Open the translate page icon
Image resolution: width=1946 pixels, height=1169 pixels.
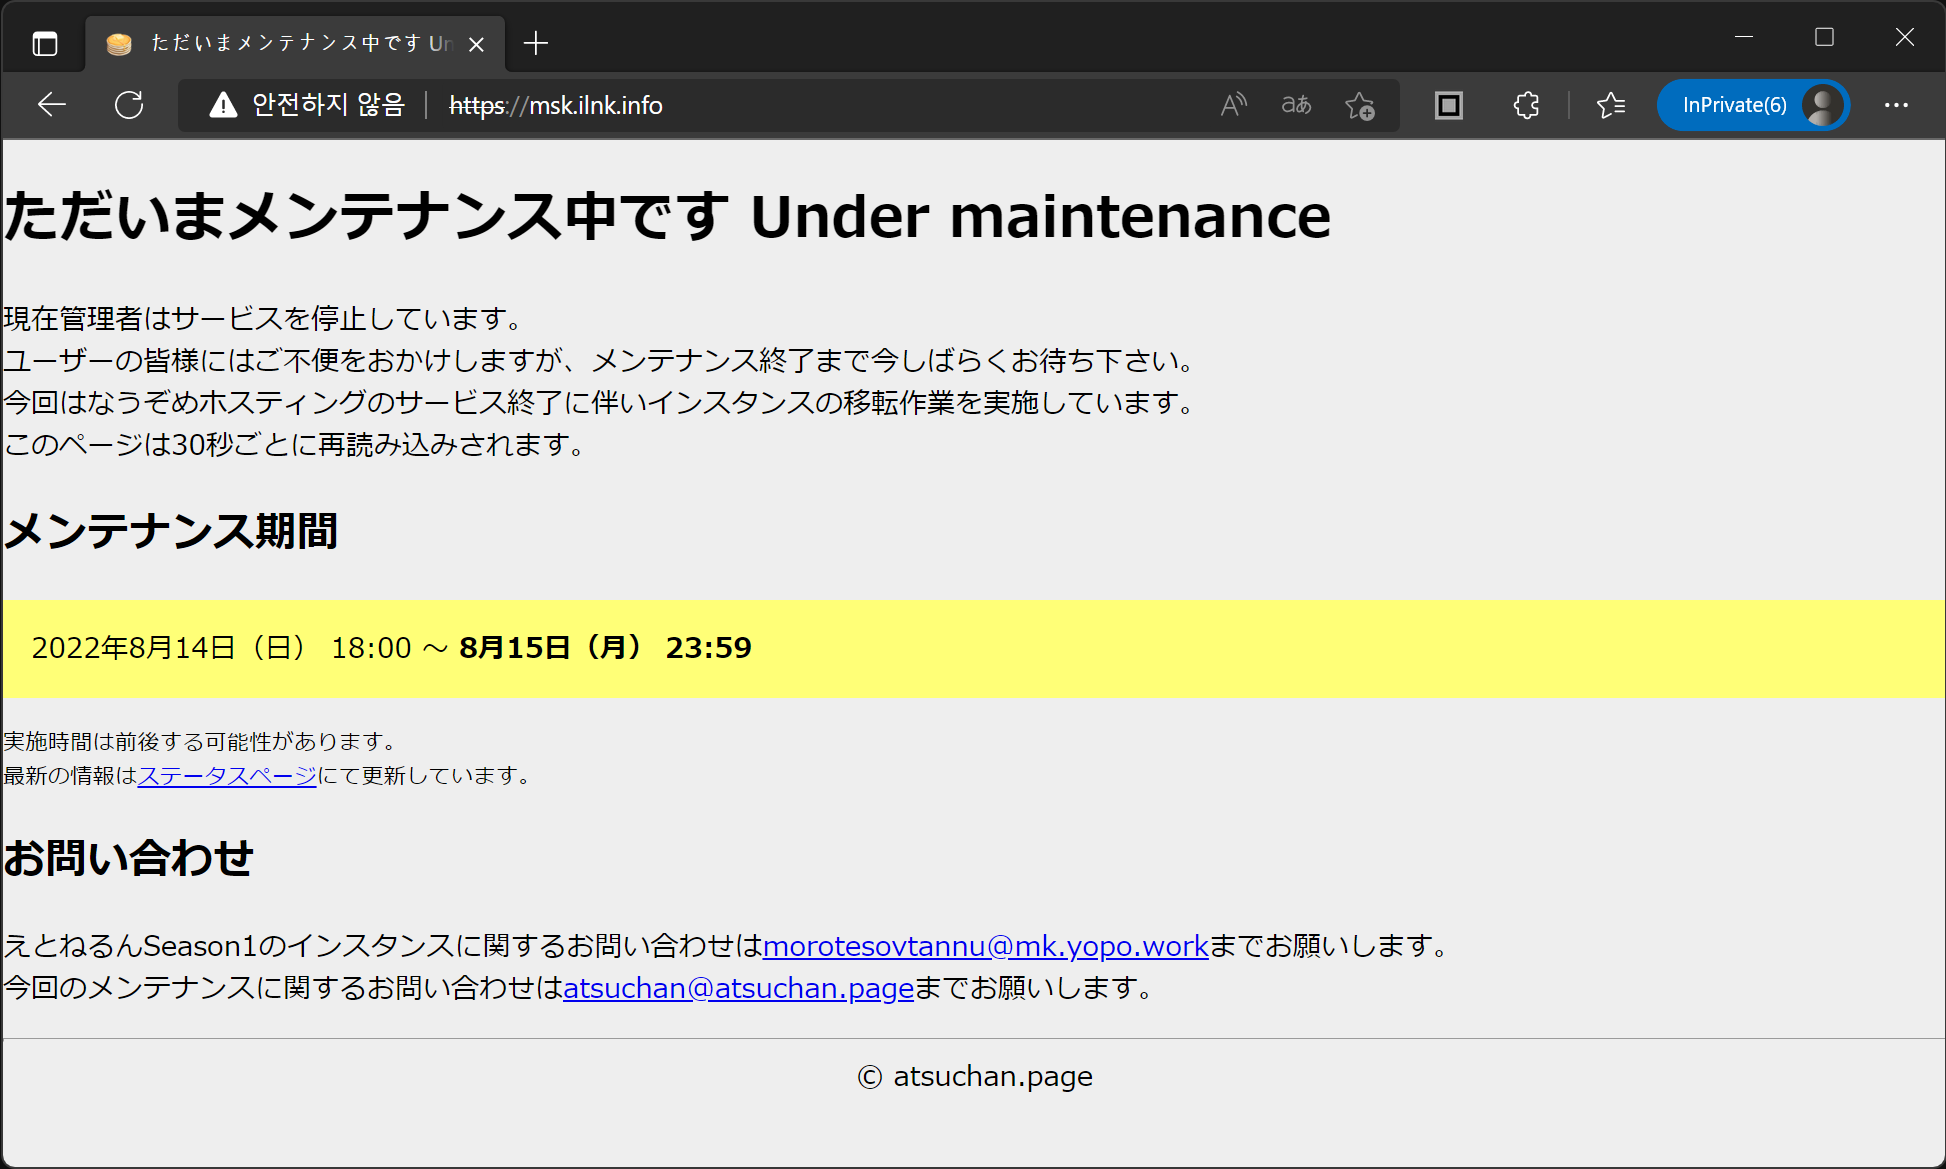1296,105
